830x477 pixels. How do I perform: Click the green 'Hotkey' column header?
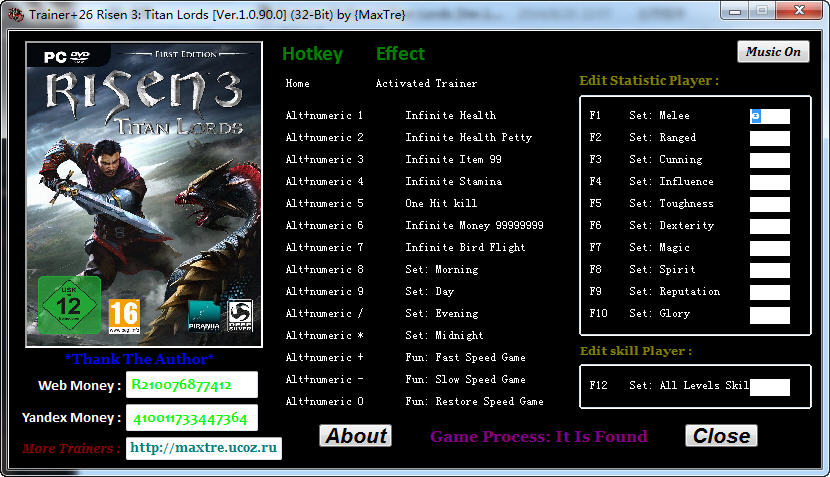[x=312, y=53]
